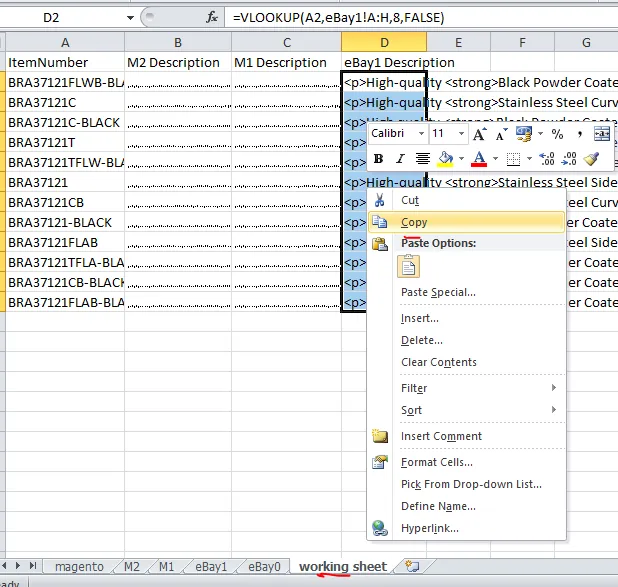Screen dimensions: 618x587
Task: Select Insert... in context menu
Action: tap(466, 318)
